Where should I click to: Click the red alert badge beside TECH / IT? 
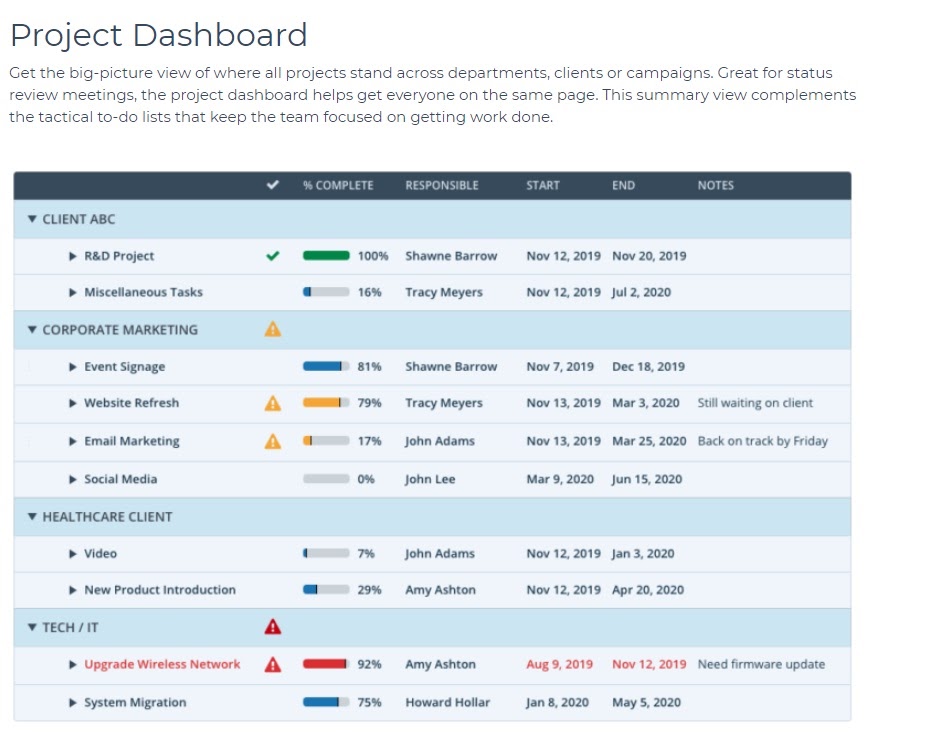272,627
